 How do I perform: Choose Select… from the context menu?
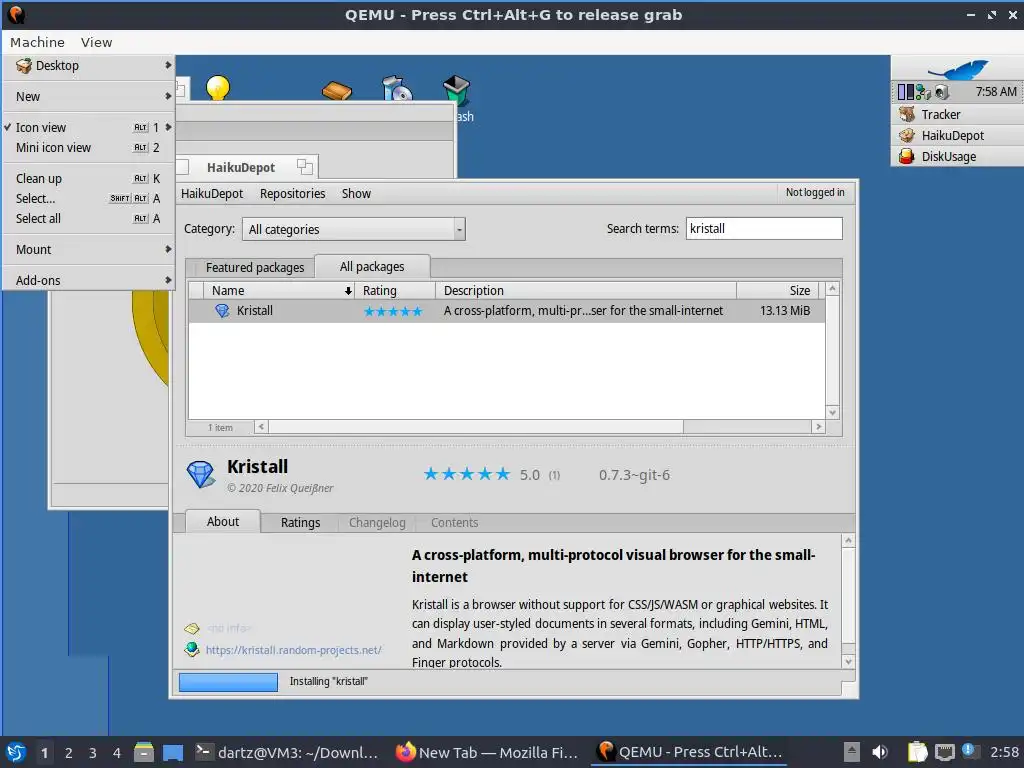tap(88, 199)
